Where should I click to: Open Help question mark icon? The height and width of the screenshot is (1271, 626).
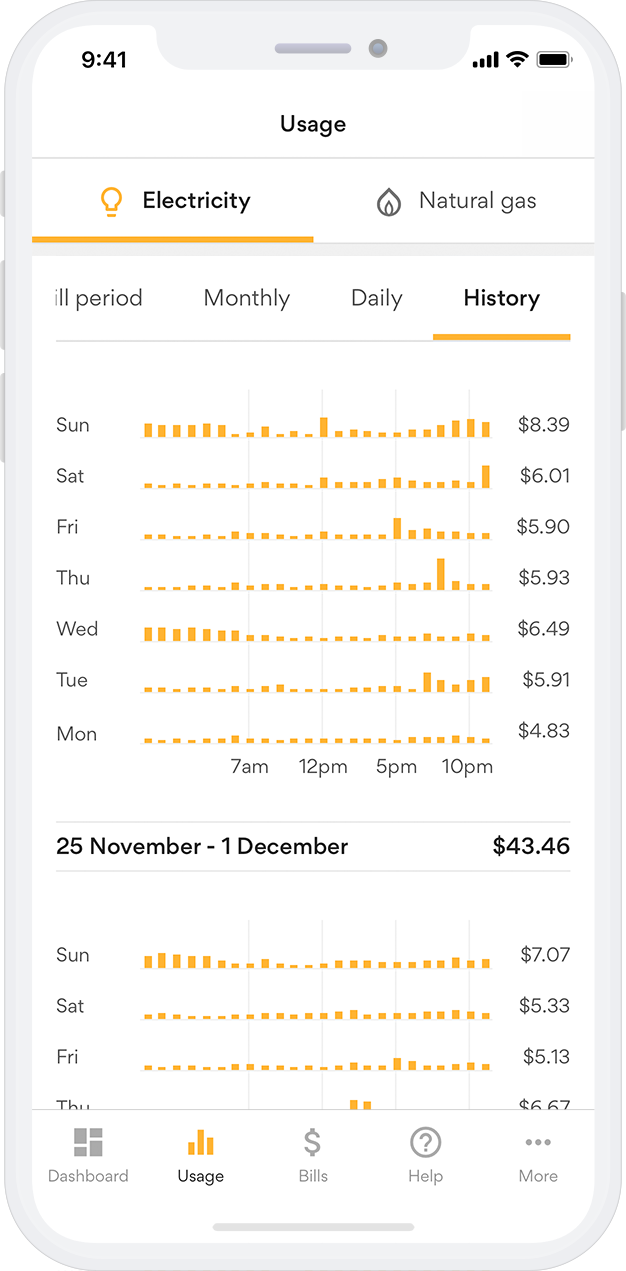click(425, 1142)
